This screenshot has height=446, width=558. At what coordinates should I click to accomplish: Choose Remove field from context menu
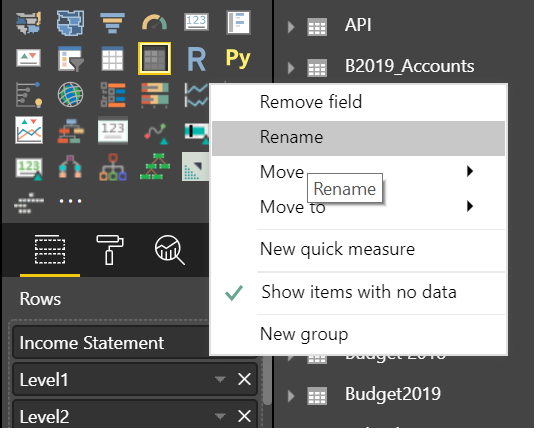358,103
